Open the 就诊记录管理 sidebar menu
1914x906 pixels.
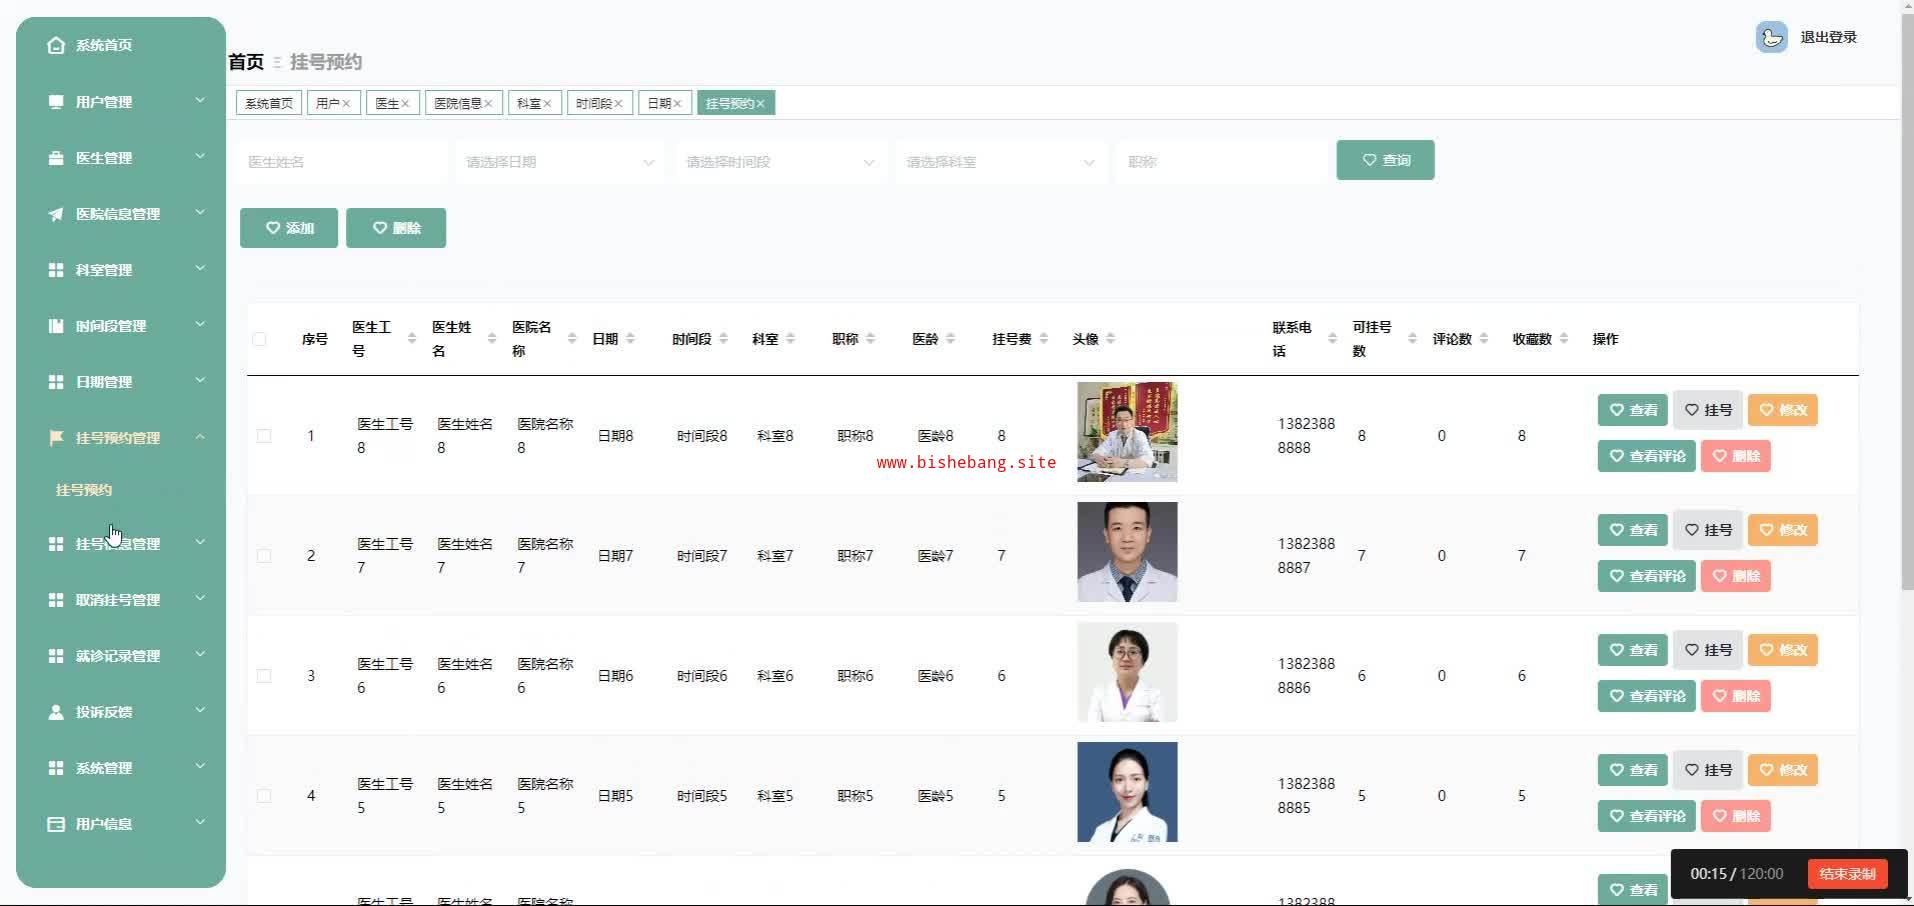point(121,656)
